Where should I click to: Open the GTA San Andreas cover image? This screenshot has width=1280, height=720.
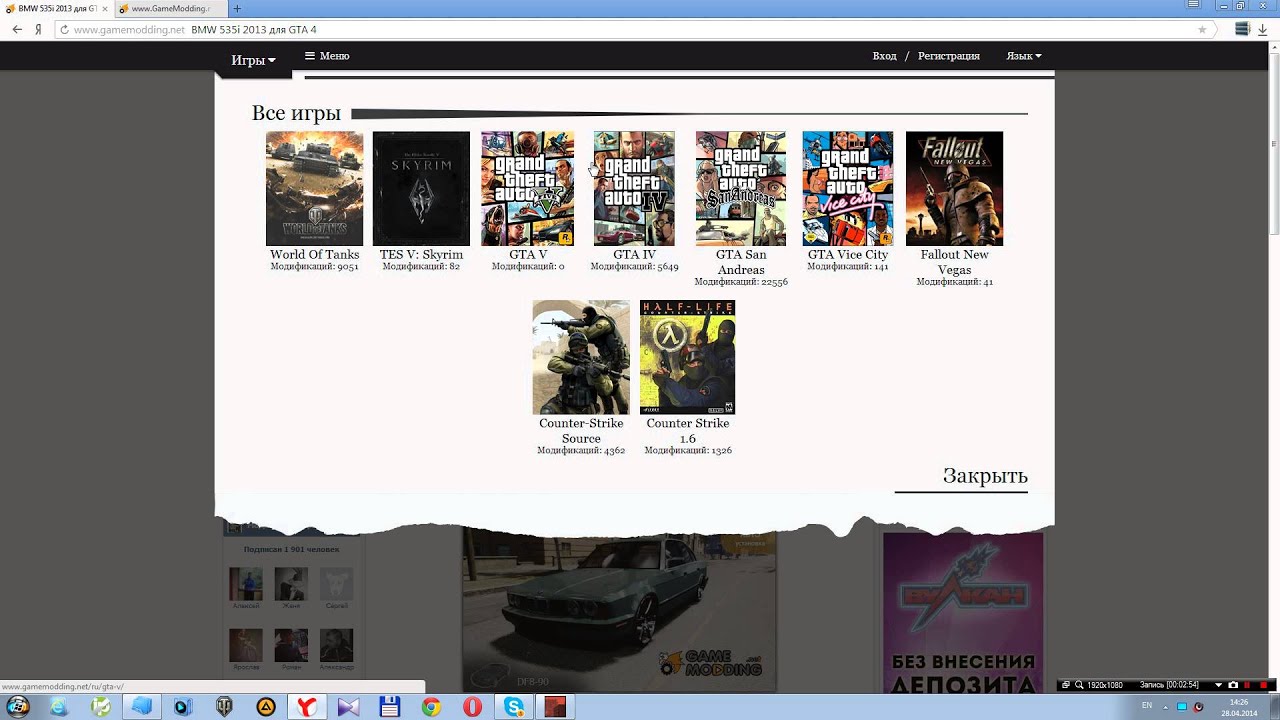tap(741, 188)
